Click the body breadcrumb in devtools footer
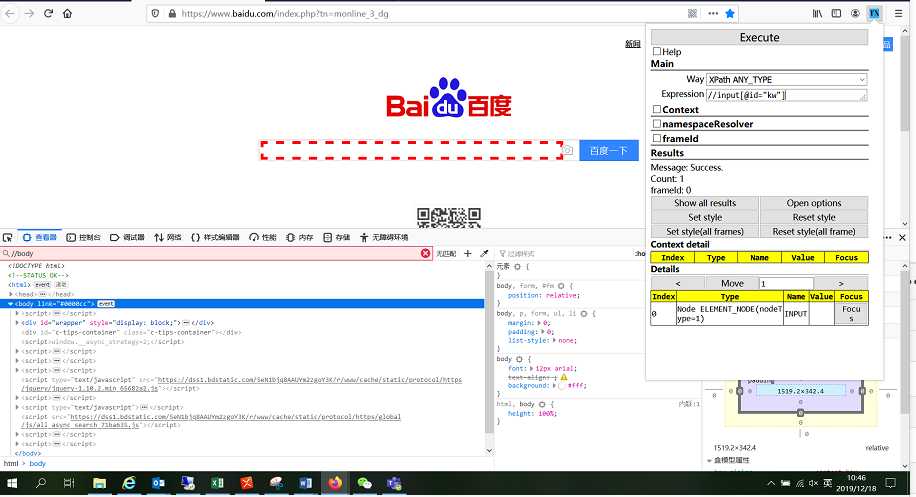 click(37, 464)
